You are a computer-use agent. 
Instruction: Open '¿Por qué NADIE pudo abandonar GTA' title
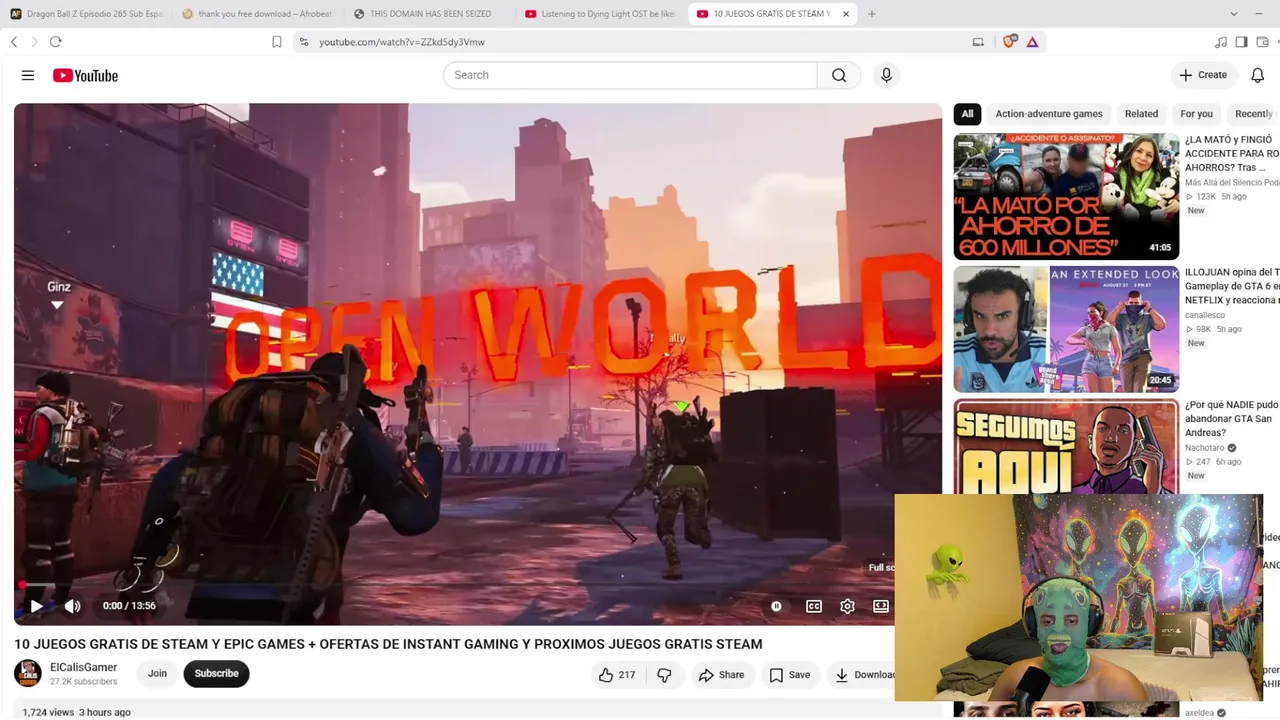pos(1232,419)
